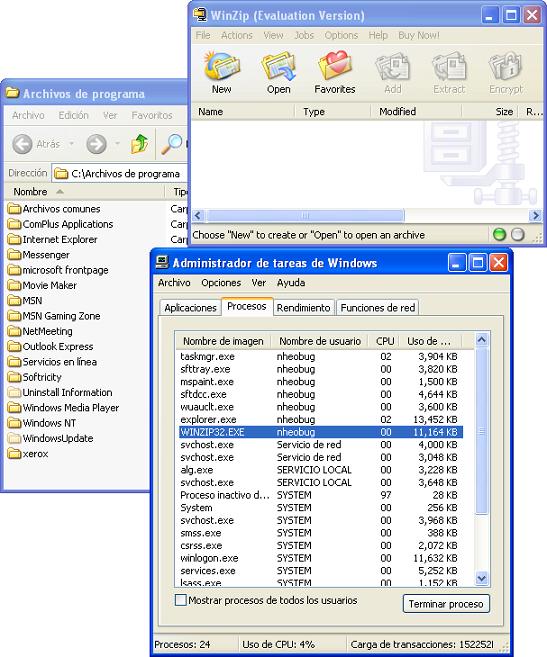Select the WINZIP32.EXE process row
547x657 pixels.
coord(321,432)
